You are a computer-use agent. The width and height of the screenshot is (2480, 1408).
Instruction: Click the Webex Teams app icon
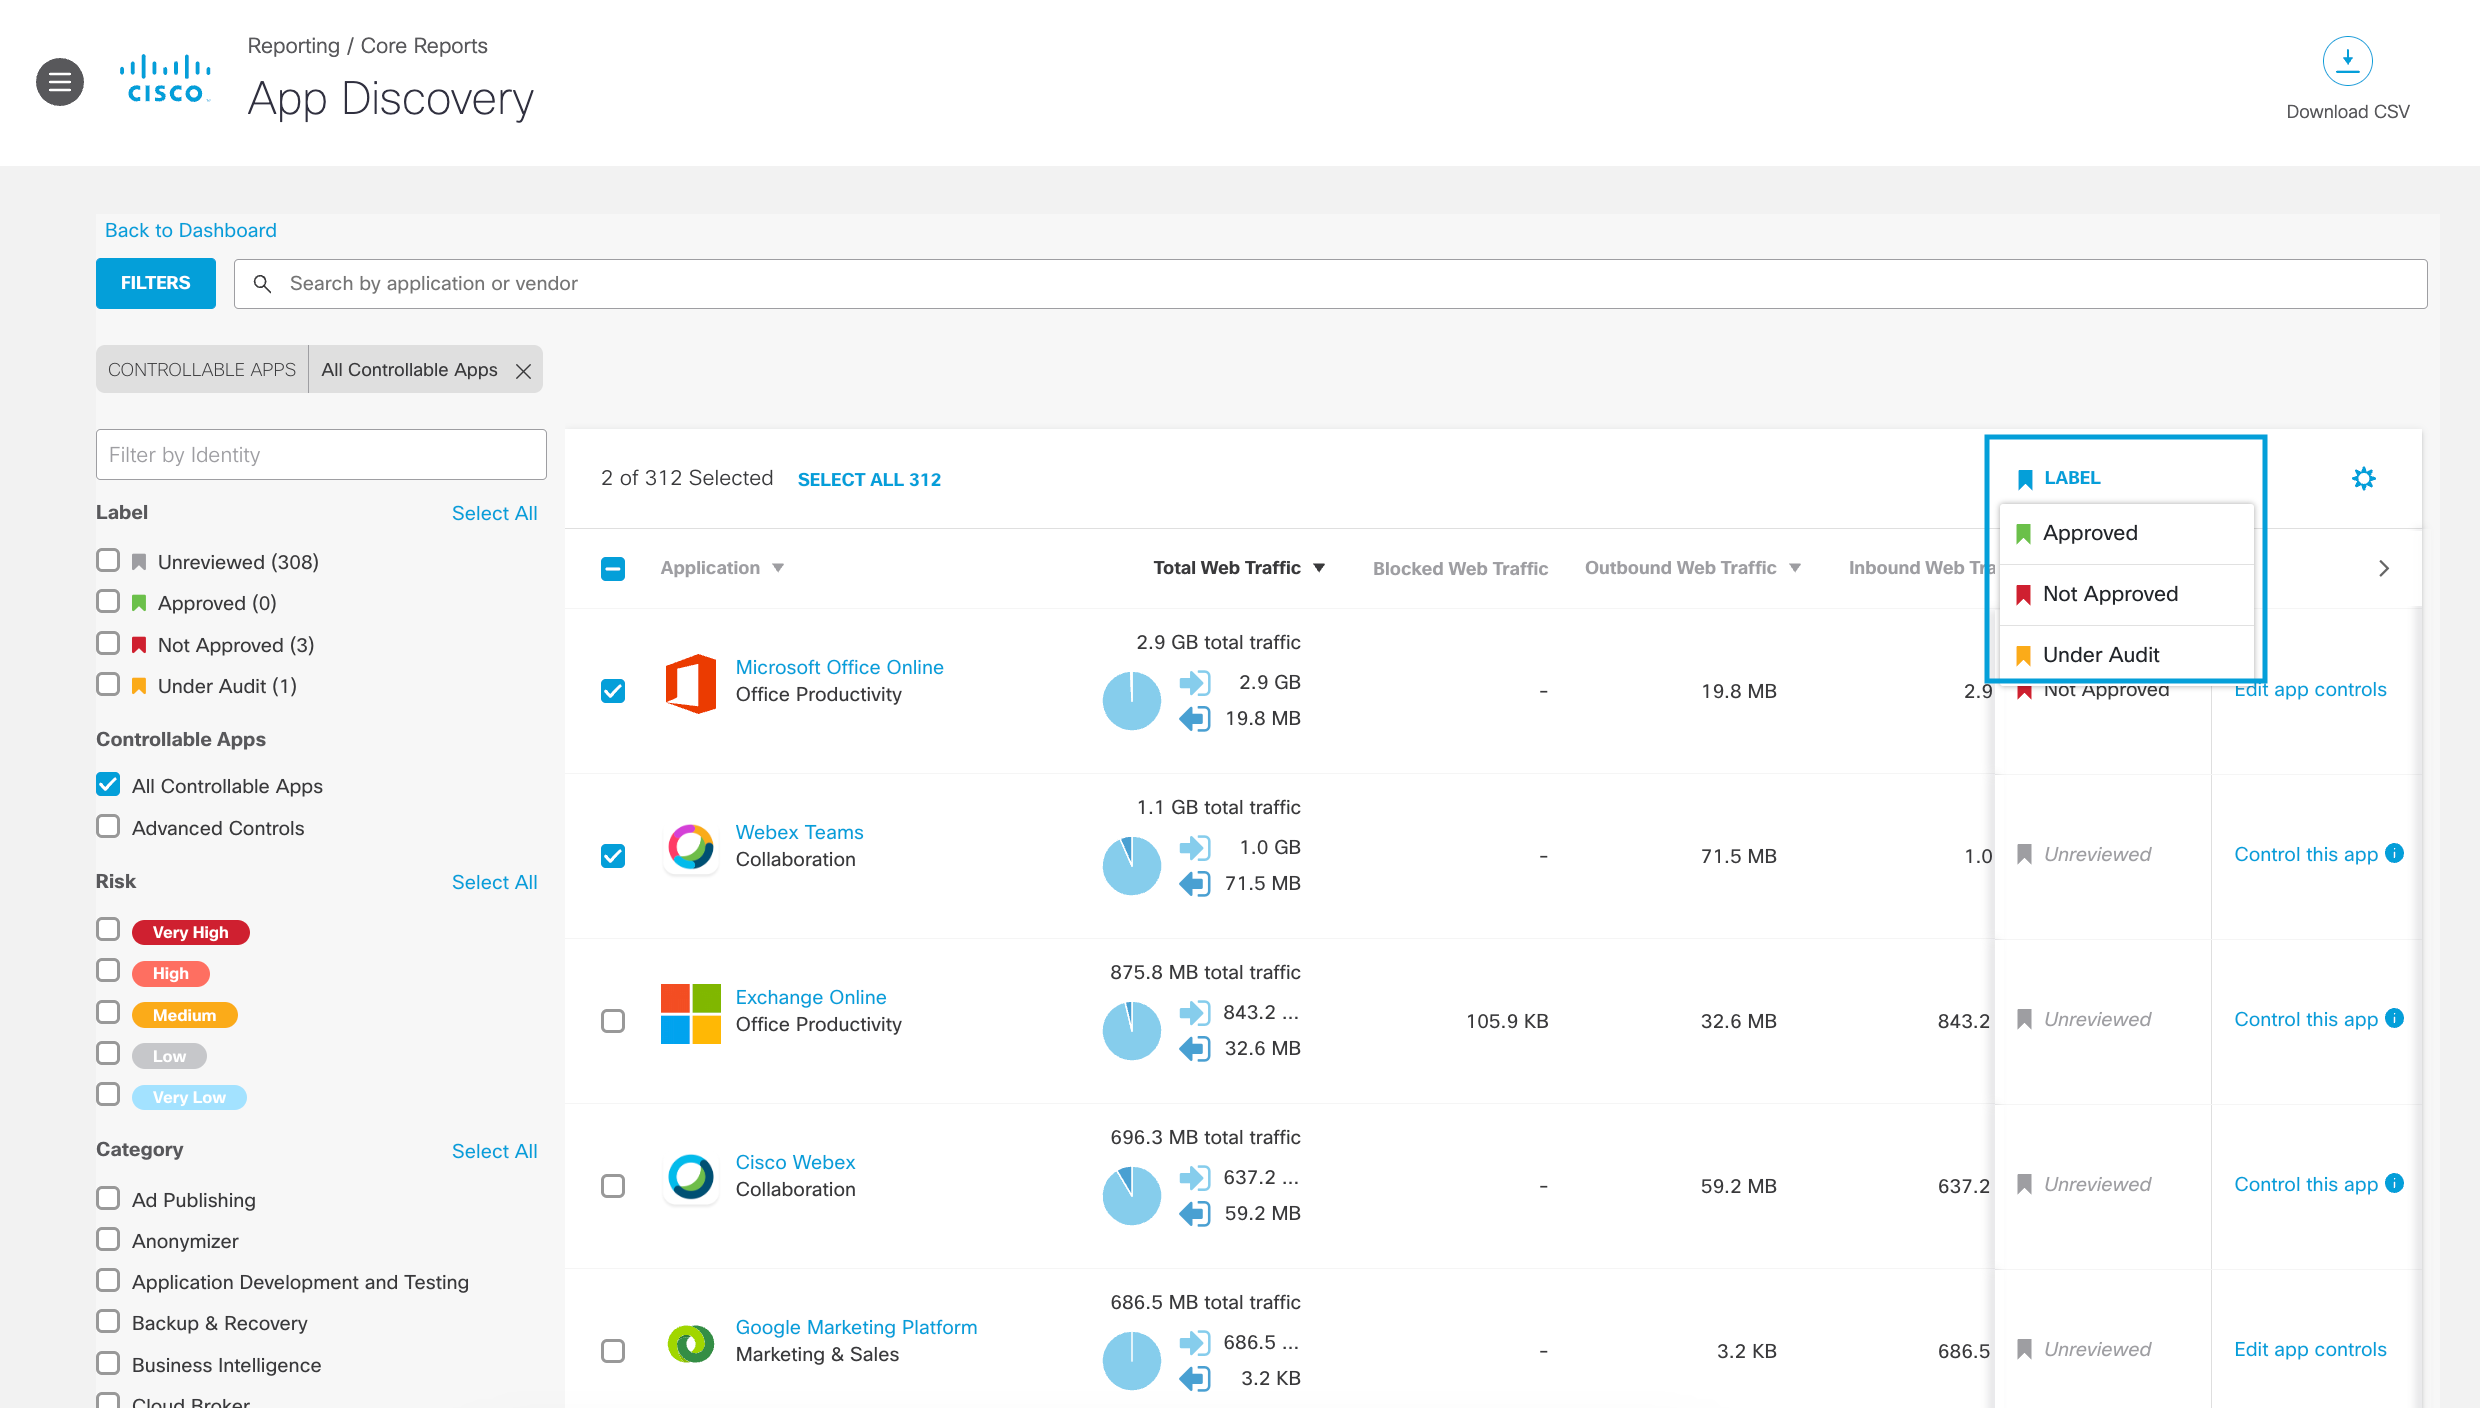click(x=690, y=848)
